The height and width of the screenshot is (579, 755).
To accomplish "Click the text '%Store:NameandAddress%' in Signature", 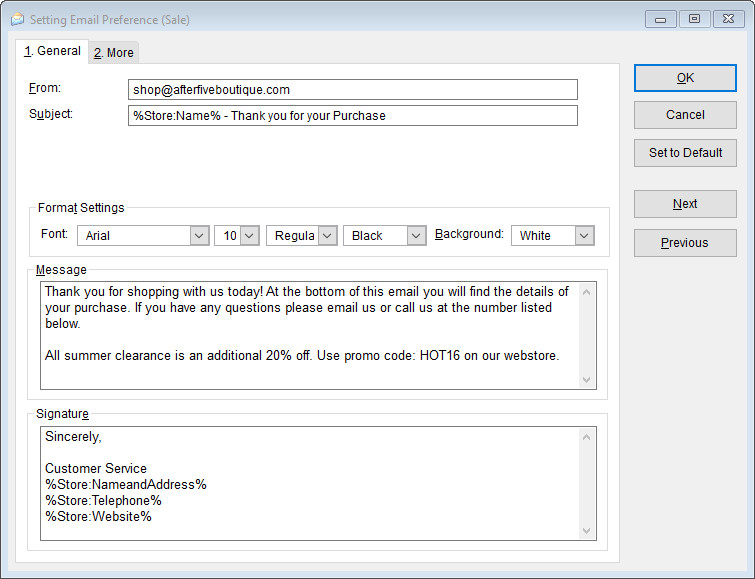I will click(x=126, y=485).
